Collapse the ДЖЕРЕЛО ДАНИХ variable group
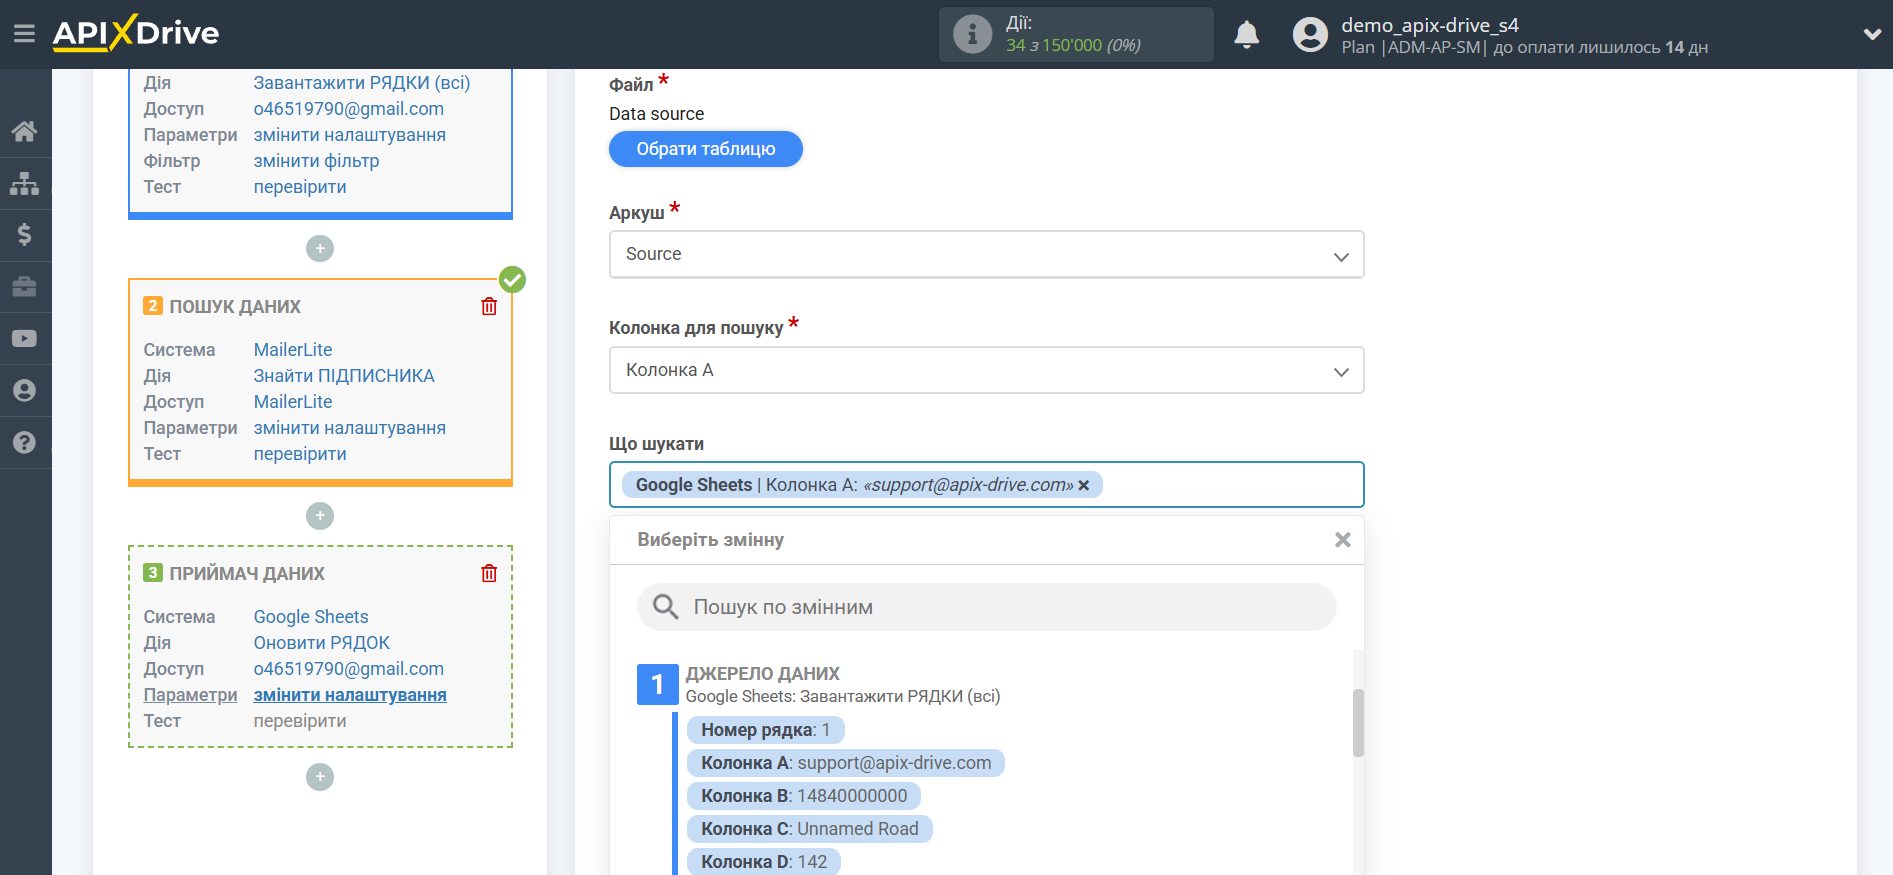The height and width of the screenshot is (875, 1893). pyautogui.click(x=763, y=673)
